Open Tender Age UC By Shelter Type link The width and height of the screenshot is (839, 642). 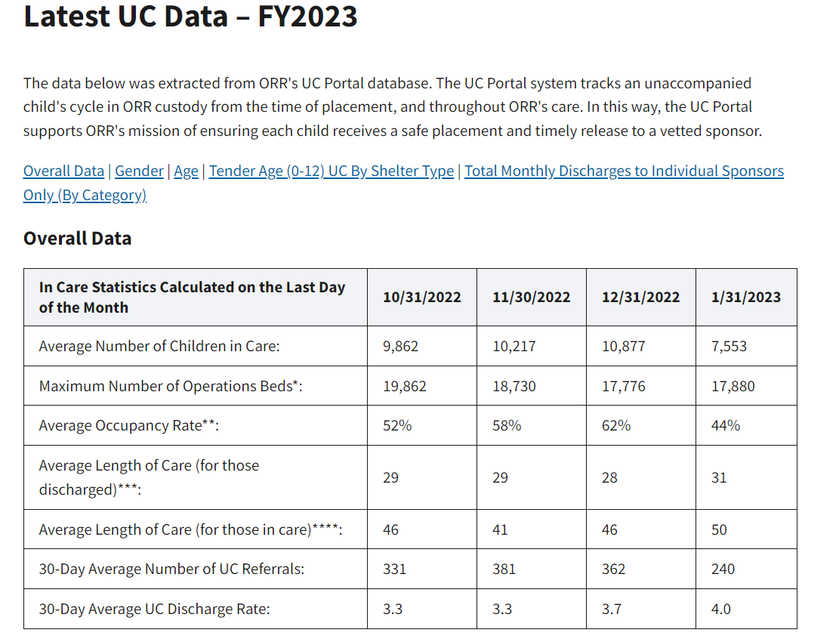click(331, 171)
